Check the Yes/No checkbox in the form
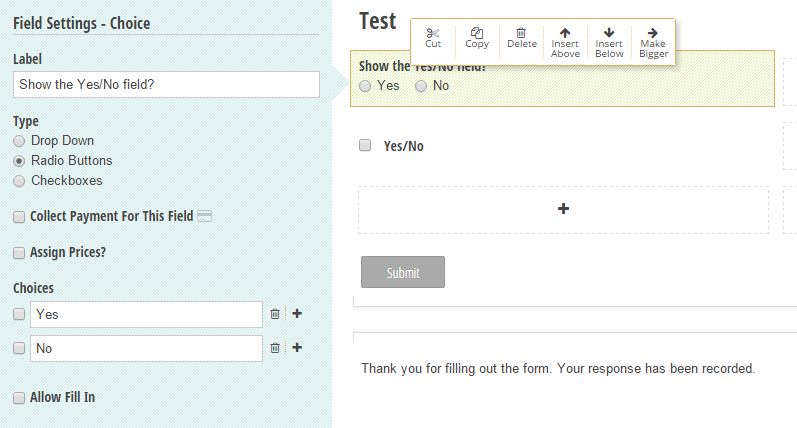This screenshot has width=797, height=428. click(x=365, y=145)
